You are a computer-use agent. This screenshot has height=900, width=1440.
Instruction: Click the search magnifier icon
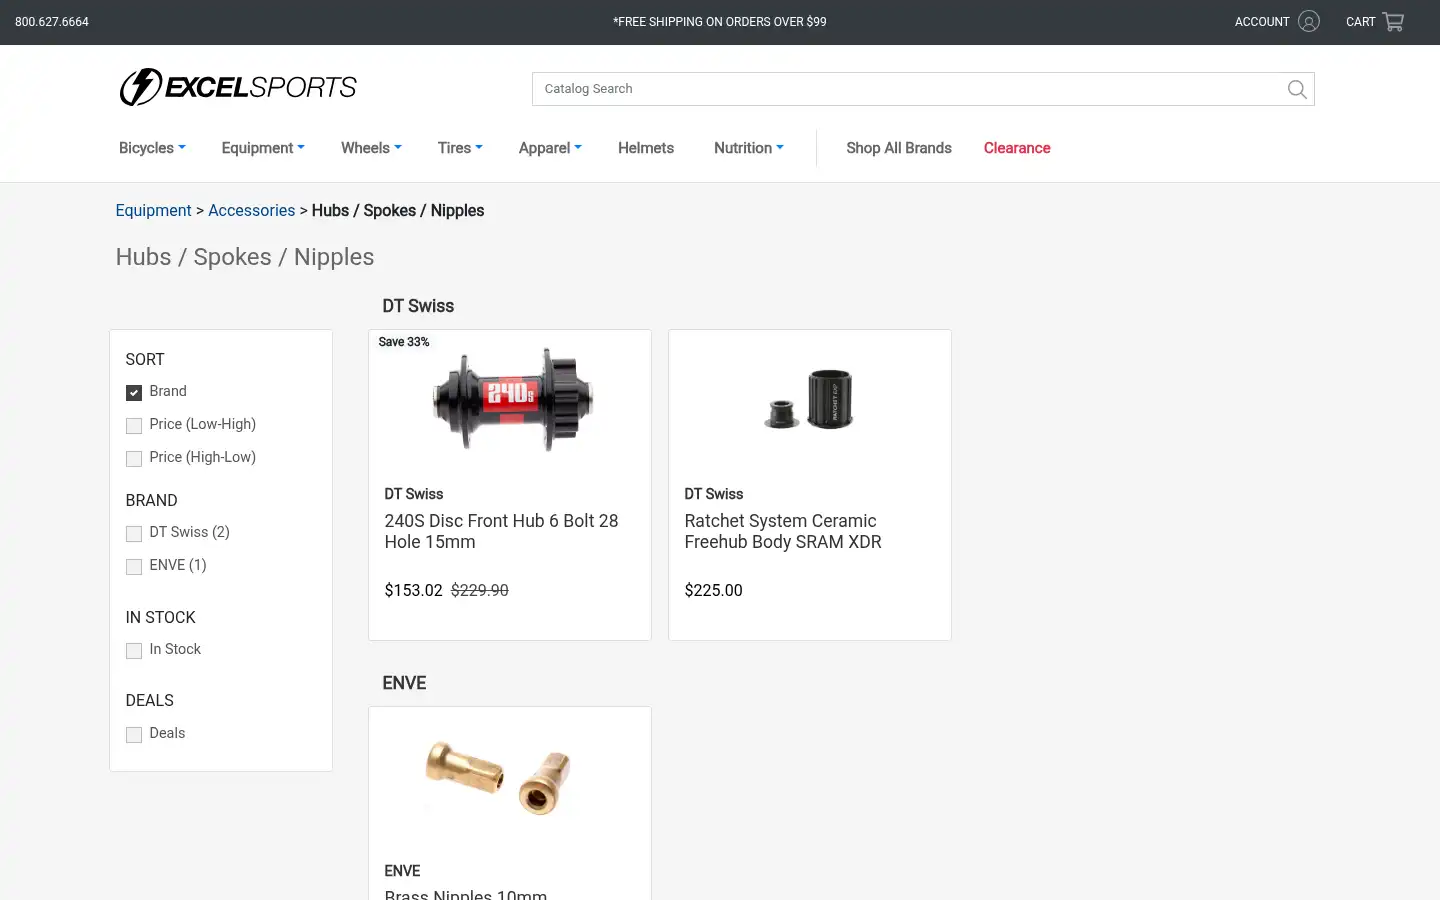1297,89
